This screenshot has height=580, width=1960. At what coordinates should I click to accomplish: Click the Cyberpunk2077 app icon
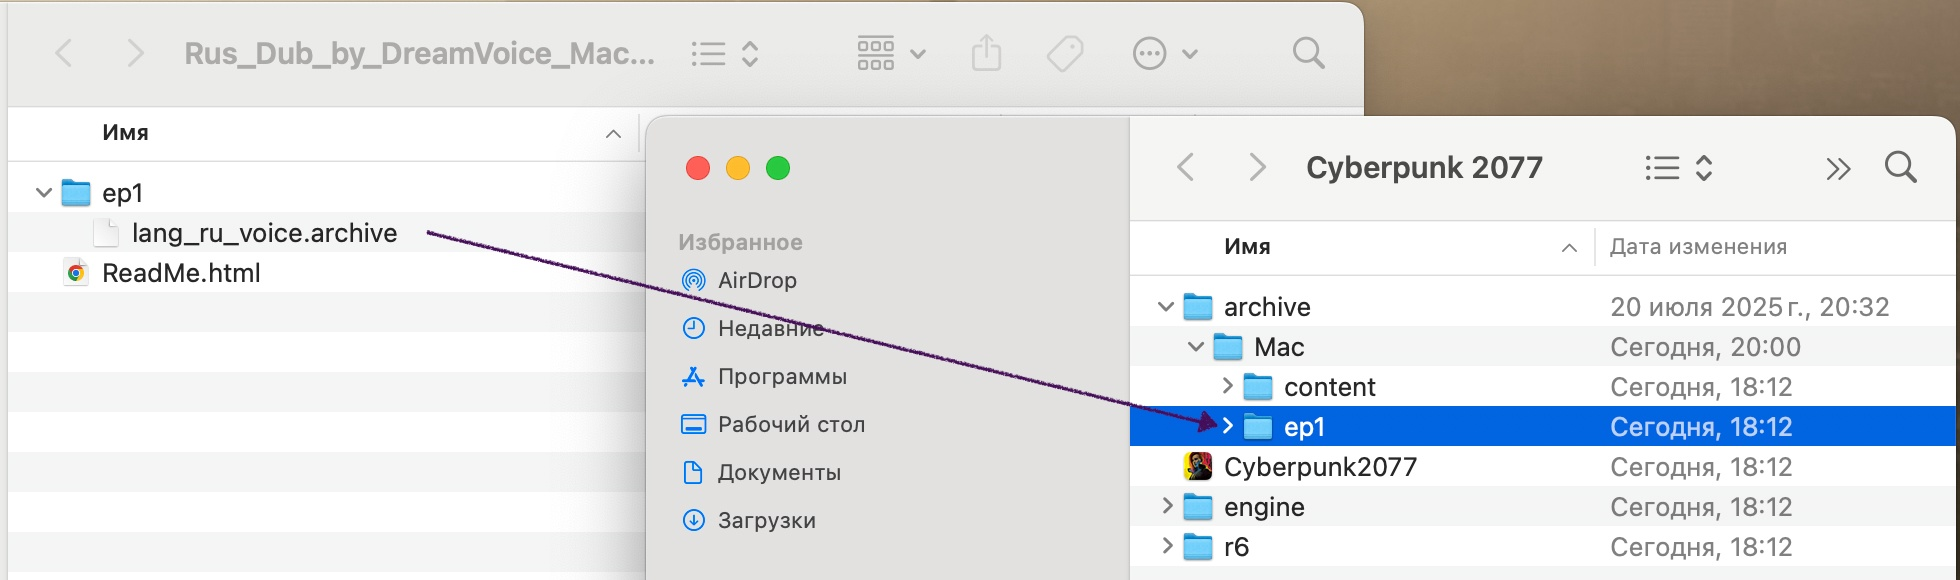pos(1198,466)
